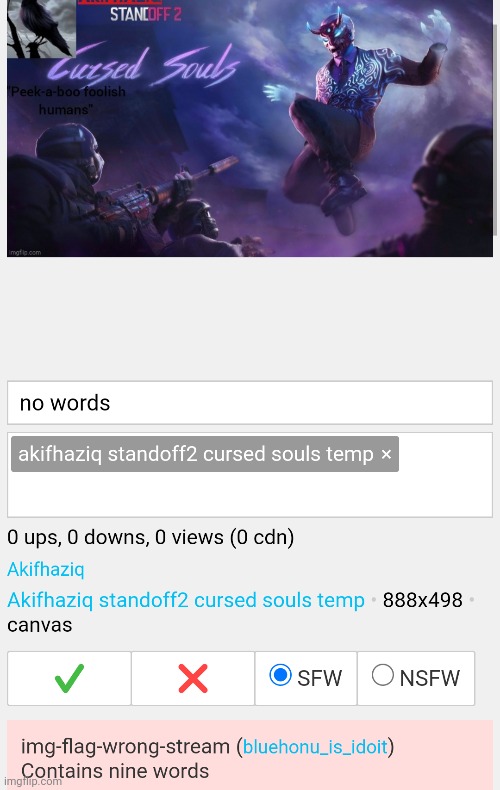Click the crow avatar in image

point(41,28)
